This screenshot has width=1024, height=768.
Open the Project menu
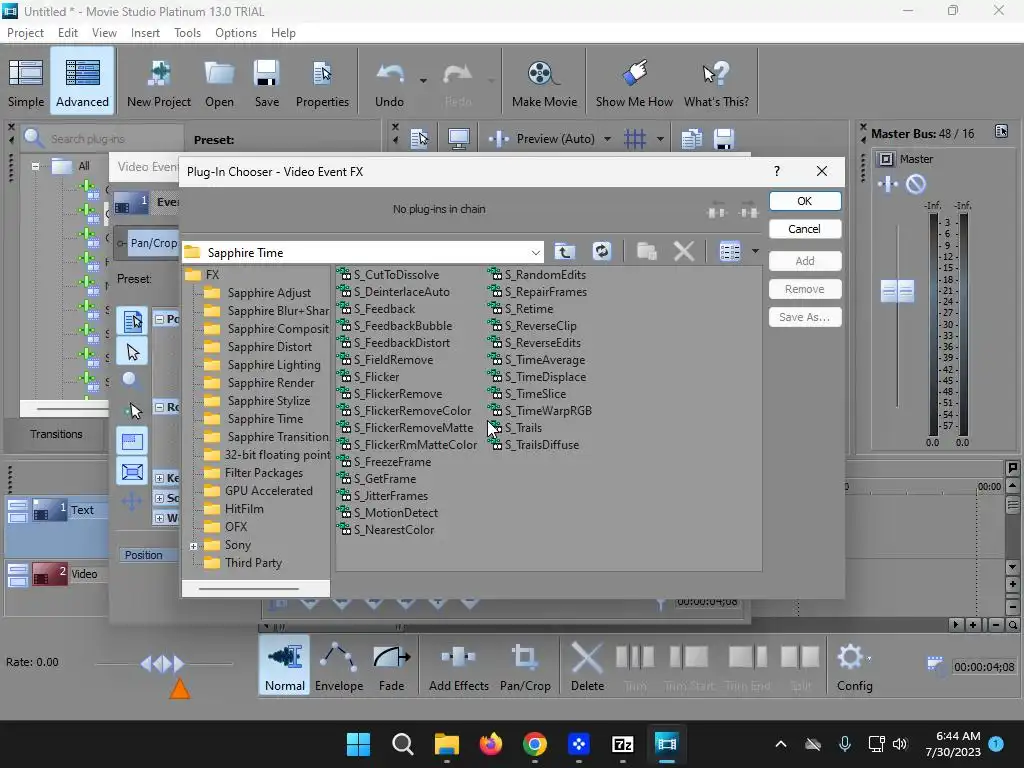25,33
